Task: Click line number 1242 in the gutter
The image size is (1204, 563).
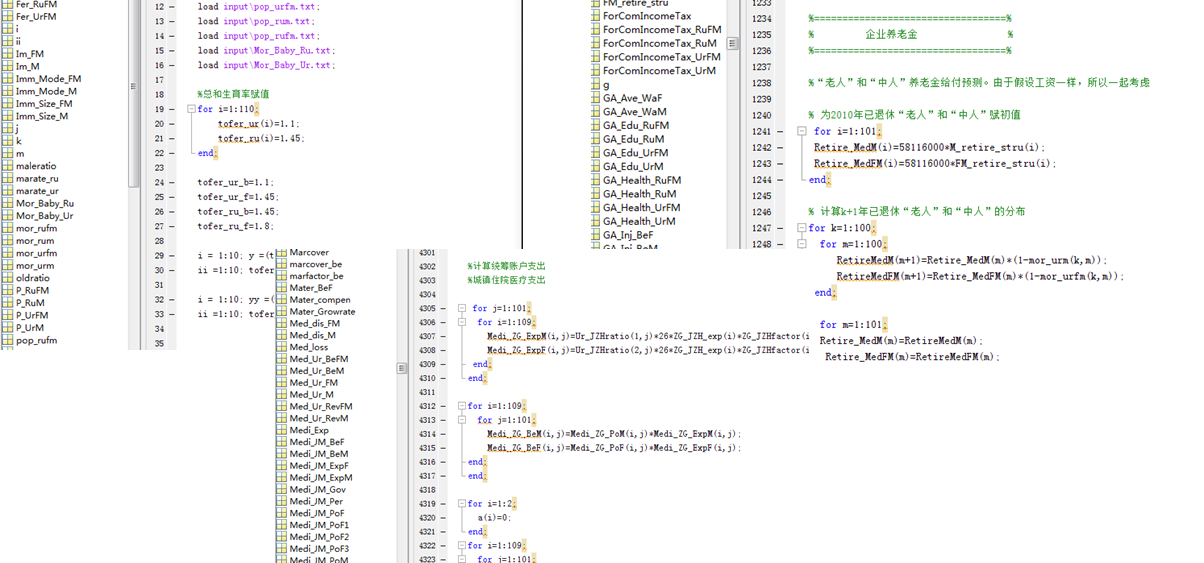Action: point(761,148)
